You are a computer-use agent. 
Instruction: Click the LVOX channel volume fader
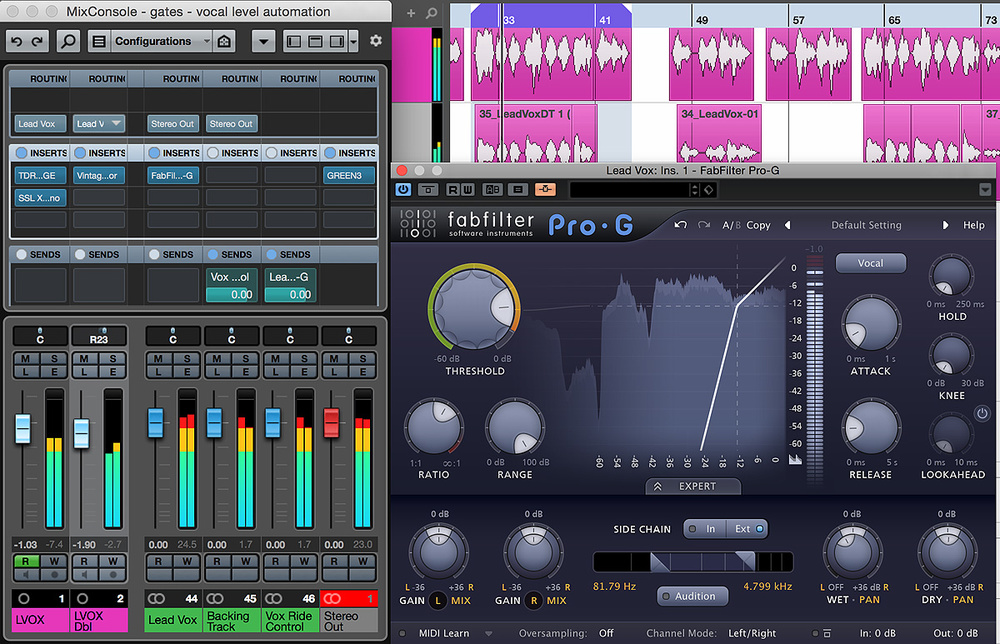tap(23, 428)
